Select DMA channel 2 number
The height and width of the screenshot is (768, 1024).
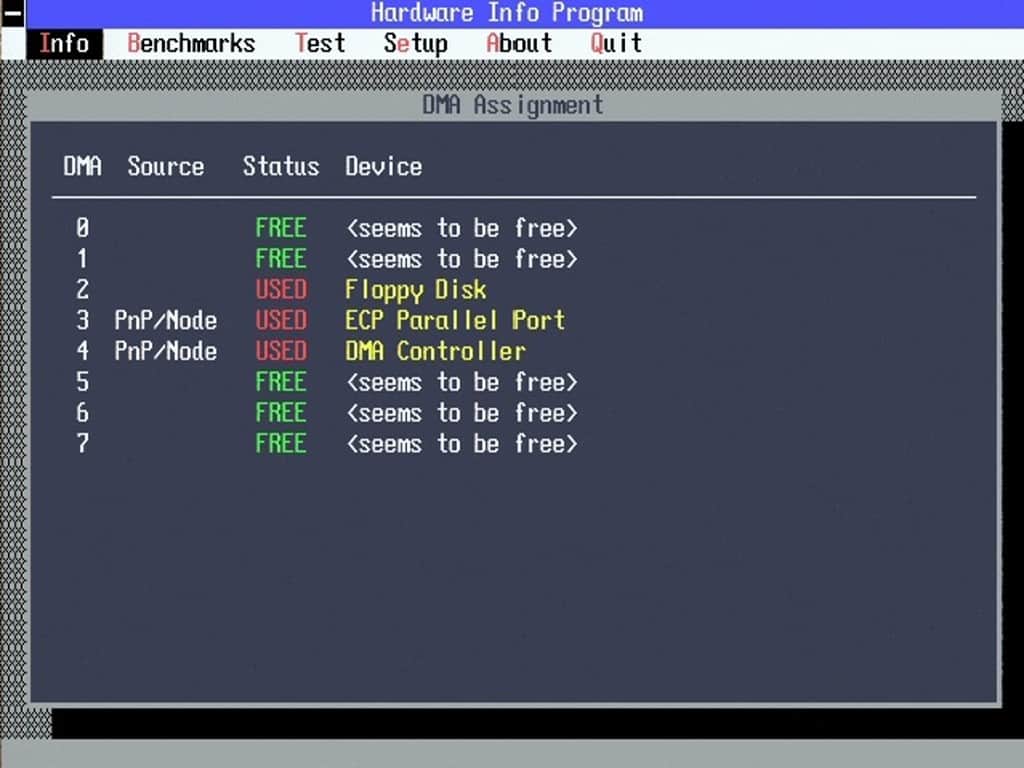[82, 289]
